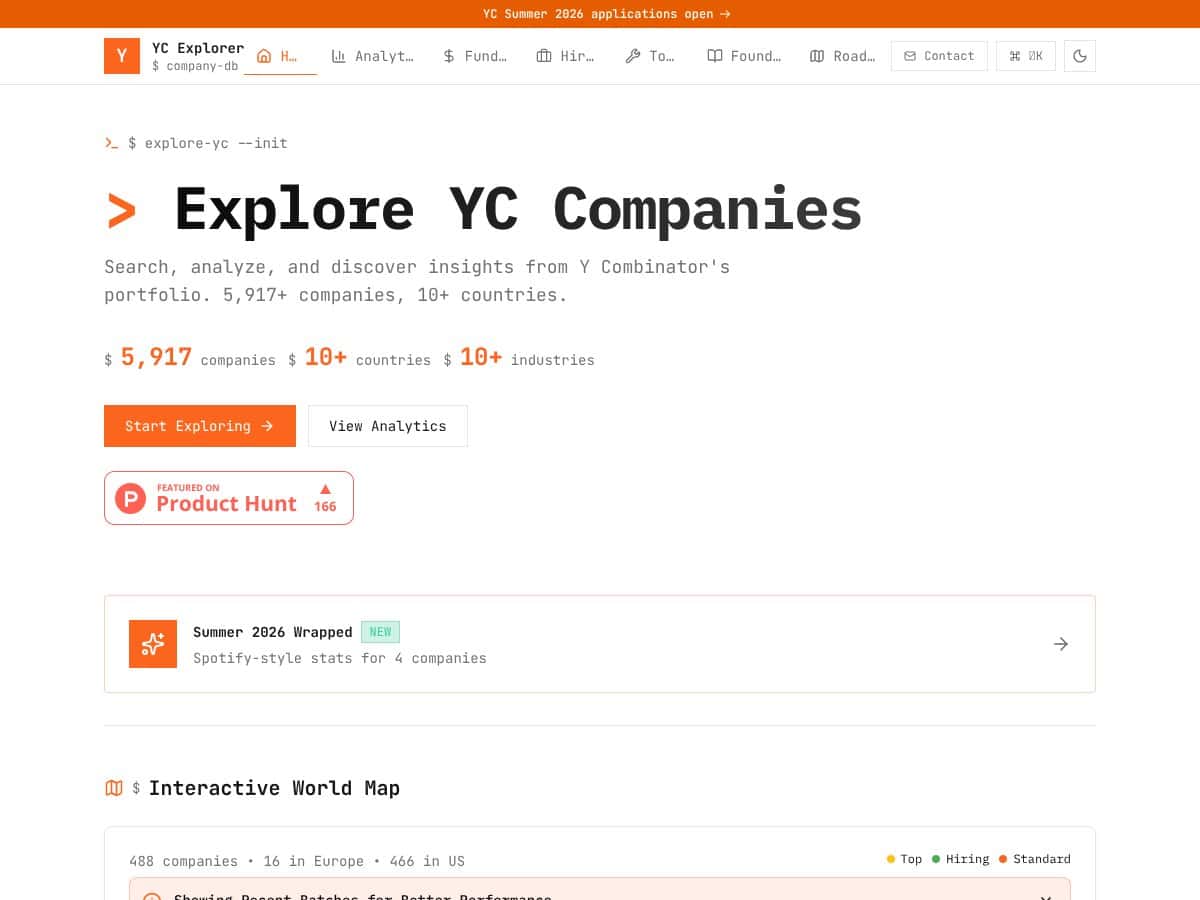Image resolution: width=1200 pixels, height=900 pixels.
Task: Click the orange Standard legend dot
Action: pos(1003,859)
